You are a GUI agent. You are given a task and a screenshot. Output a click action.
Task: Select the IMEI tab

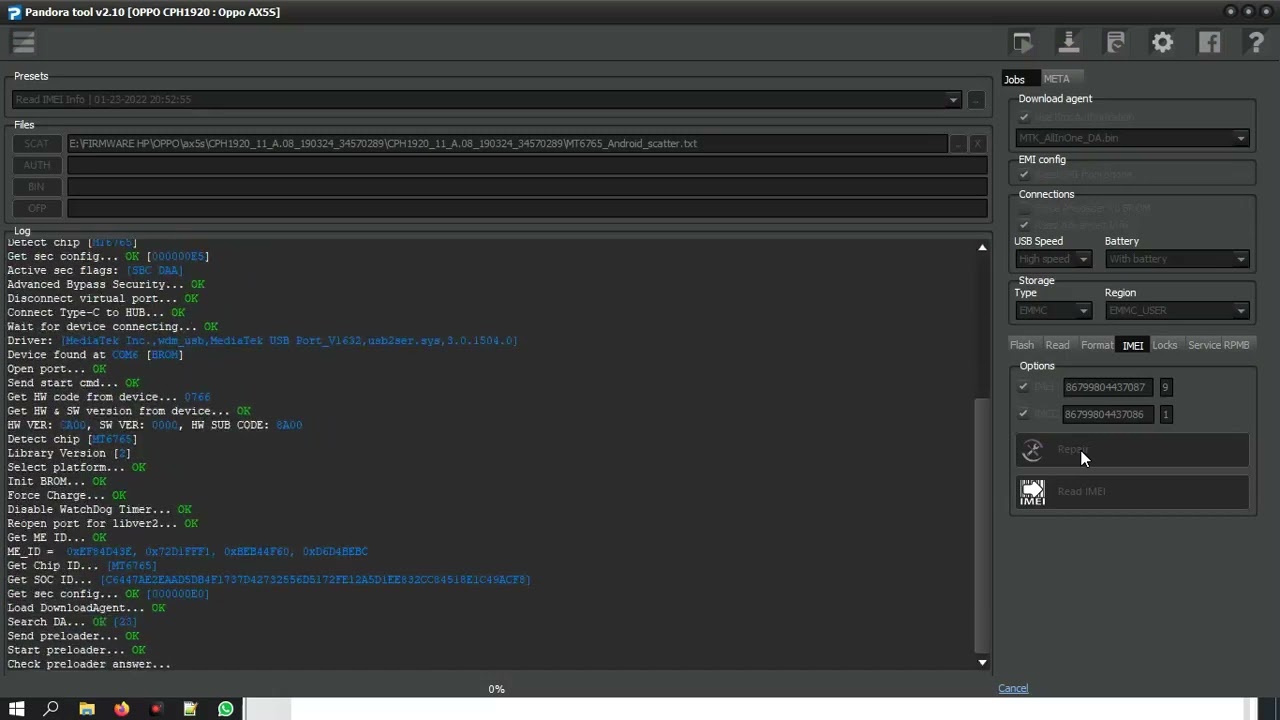point(1132,346)
